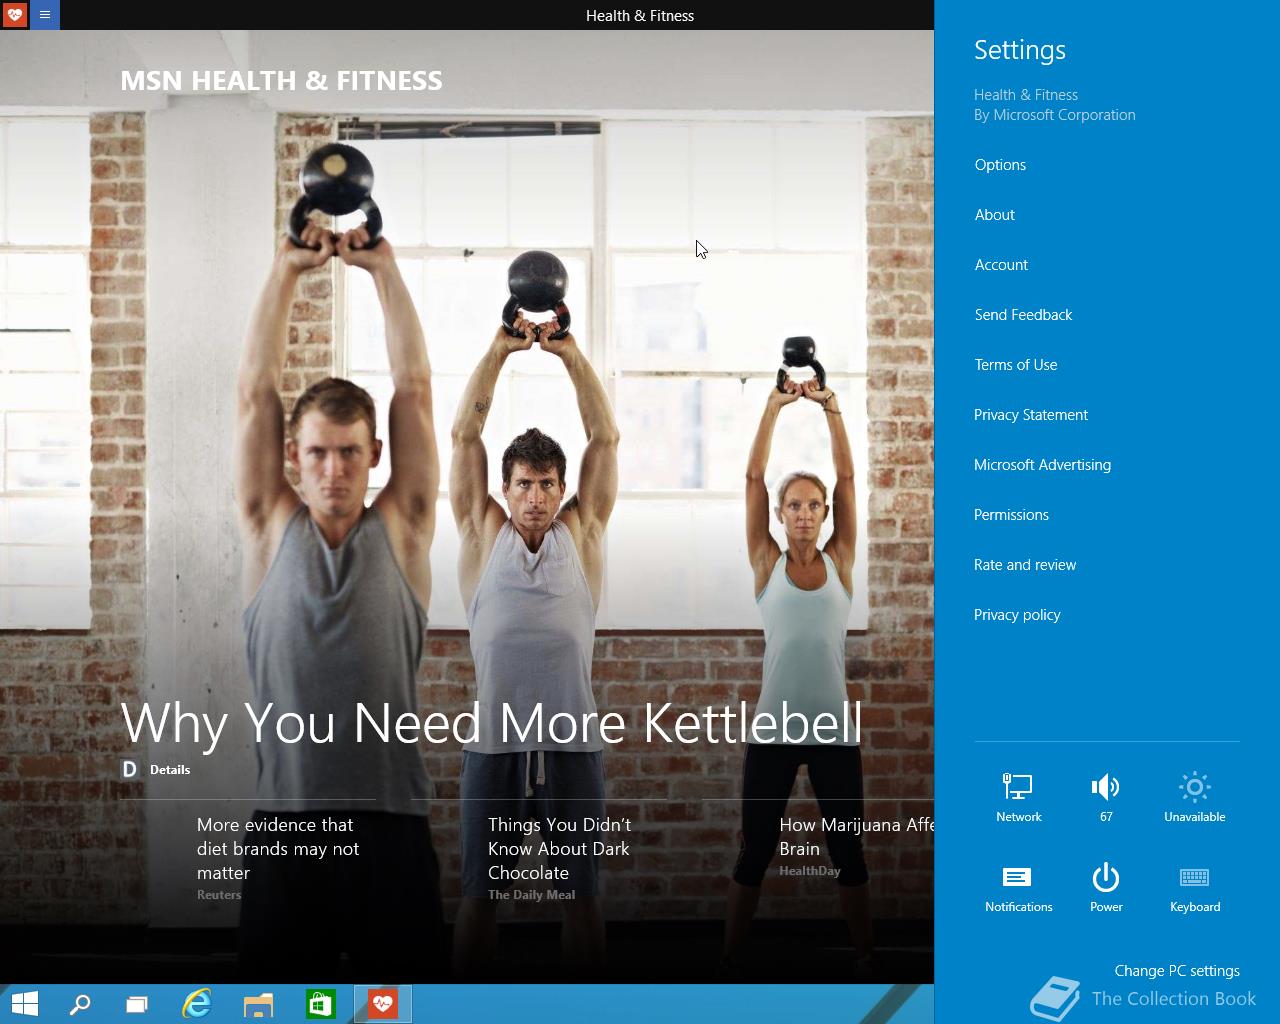Select Rate and review
The width and height of the screenshot is (1280, 1024).
[x=1025, y=565]
